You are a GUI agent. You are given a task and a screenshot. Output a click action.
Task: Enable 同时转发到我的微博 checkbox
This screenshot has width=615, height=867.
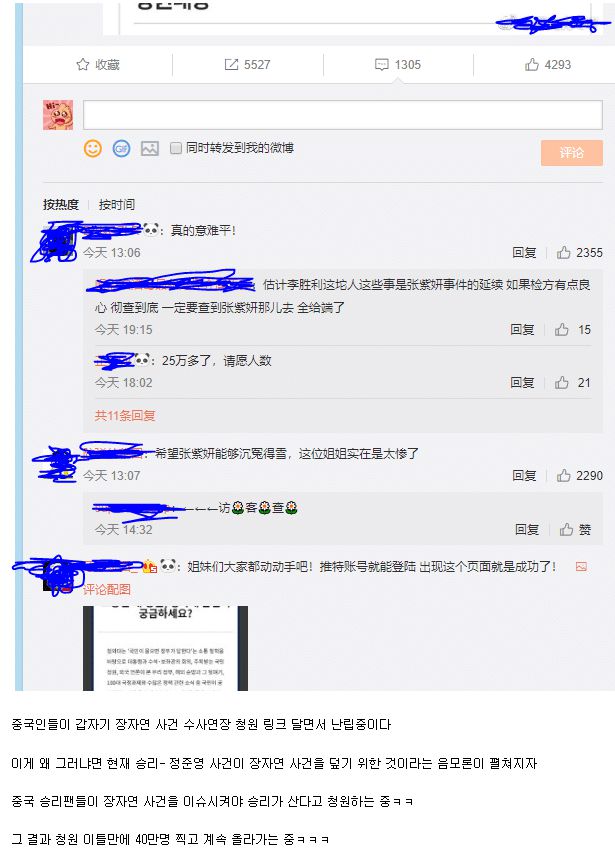pos(175,148)
